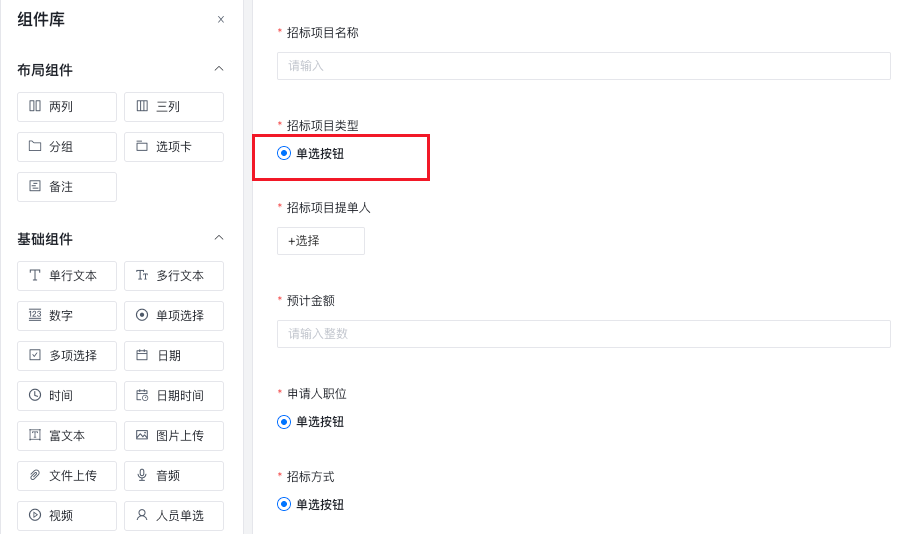This screenshot has height=534, width=920.
Task: Click the number (数字) component icon
Action: click(x=35, y=315)
